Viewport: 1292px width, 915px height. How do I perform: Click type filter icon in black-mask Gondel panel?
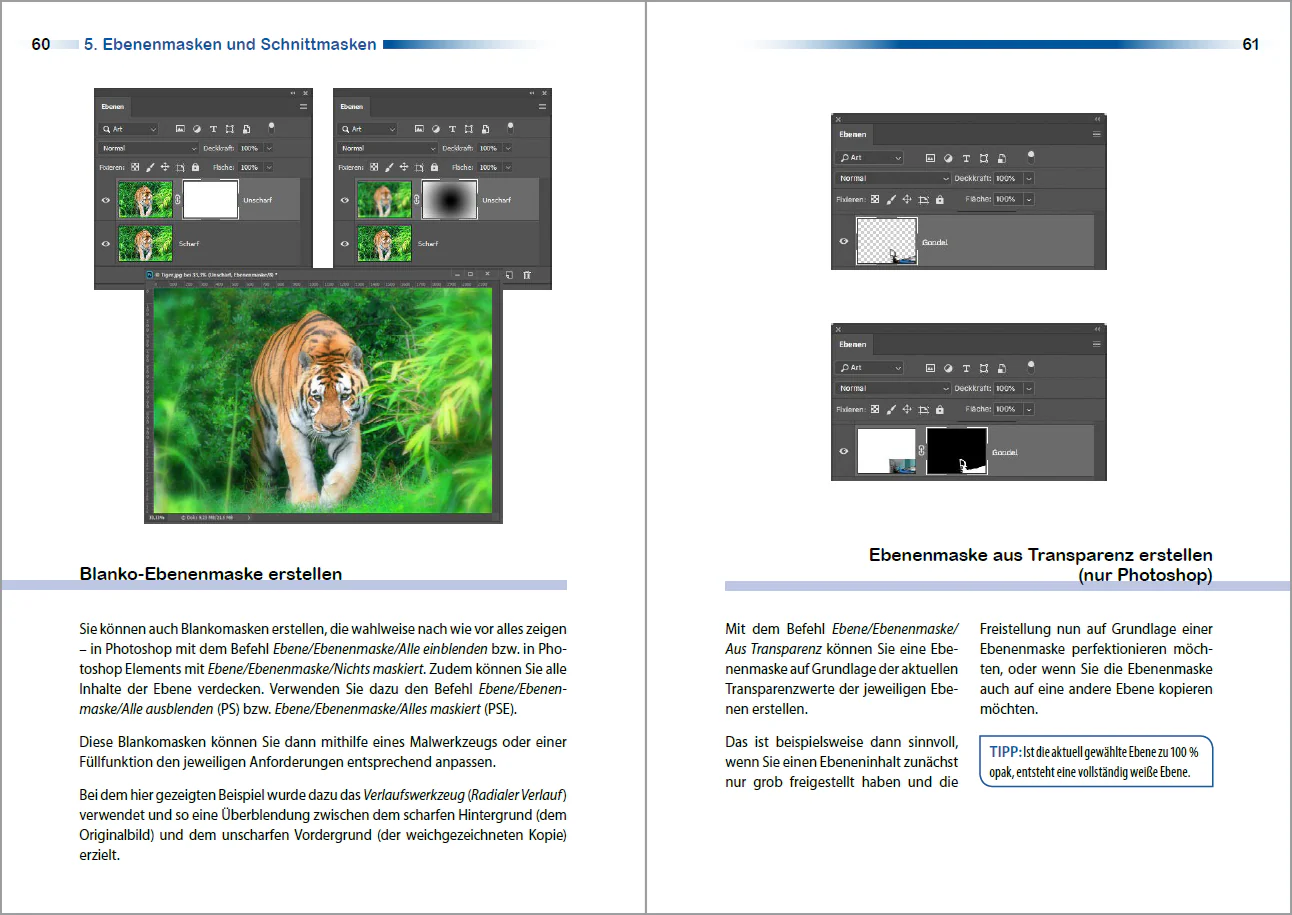pos(966,368)
